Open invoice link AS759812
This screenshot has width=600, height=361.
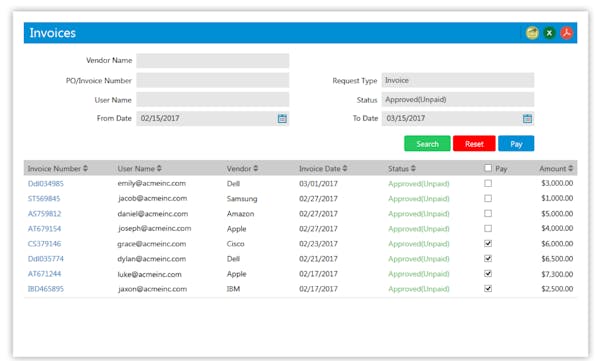(44, 214)
